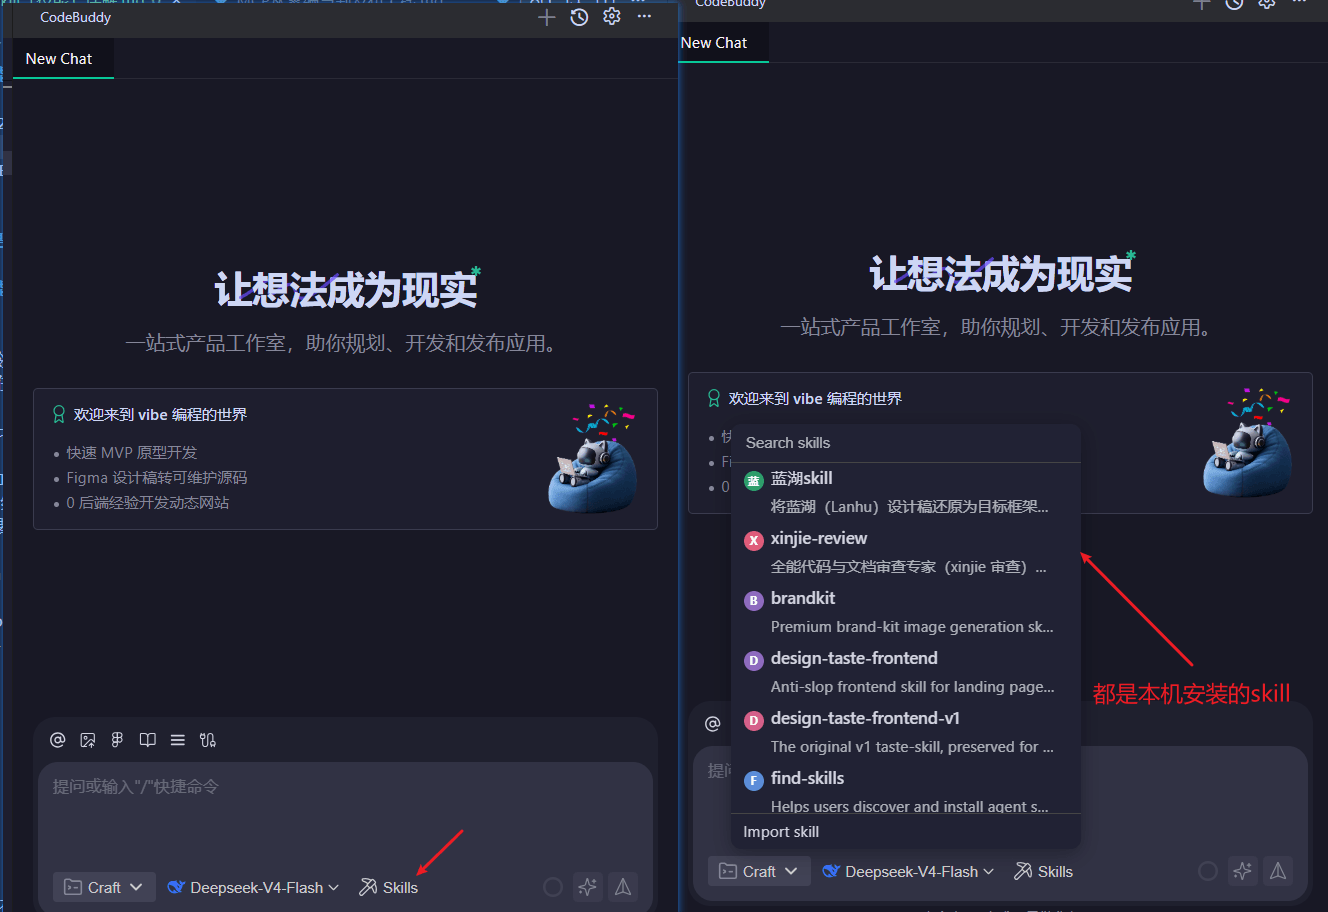
Task: Open the Craft mode dropdown in the right panel
Action: point(759,871)
